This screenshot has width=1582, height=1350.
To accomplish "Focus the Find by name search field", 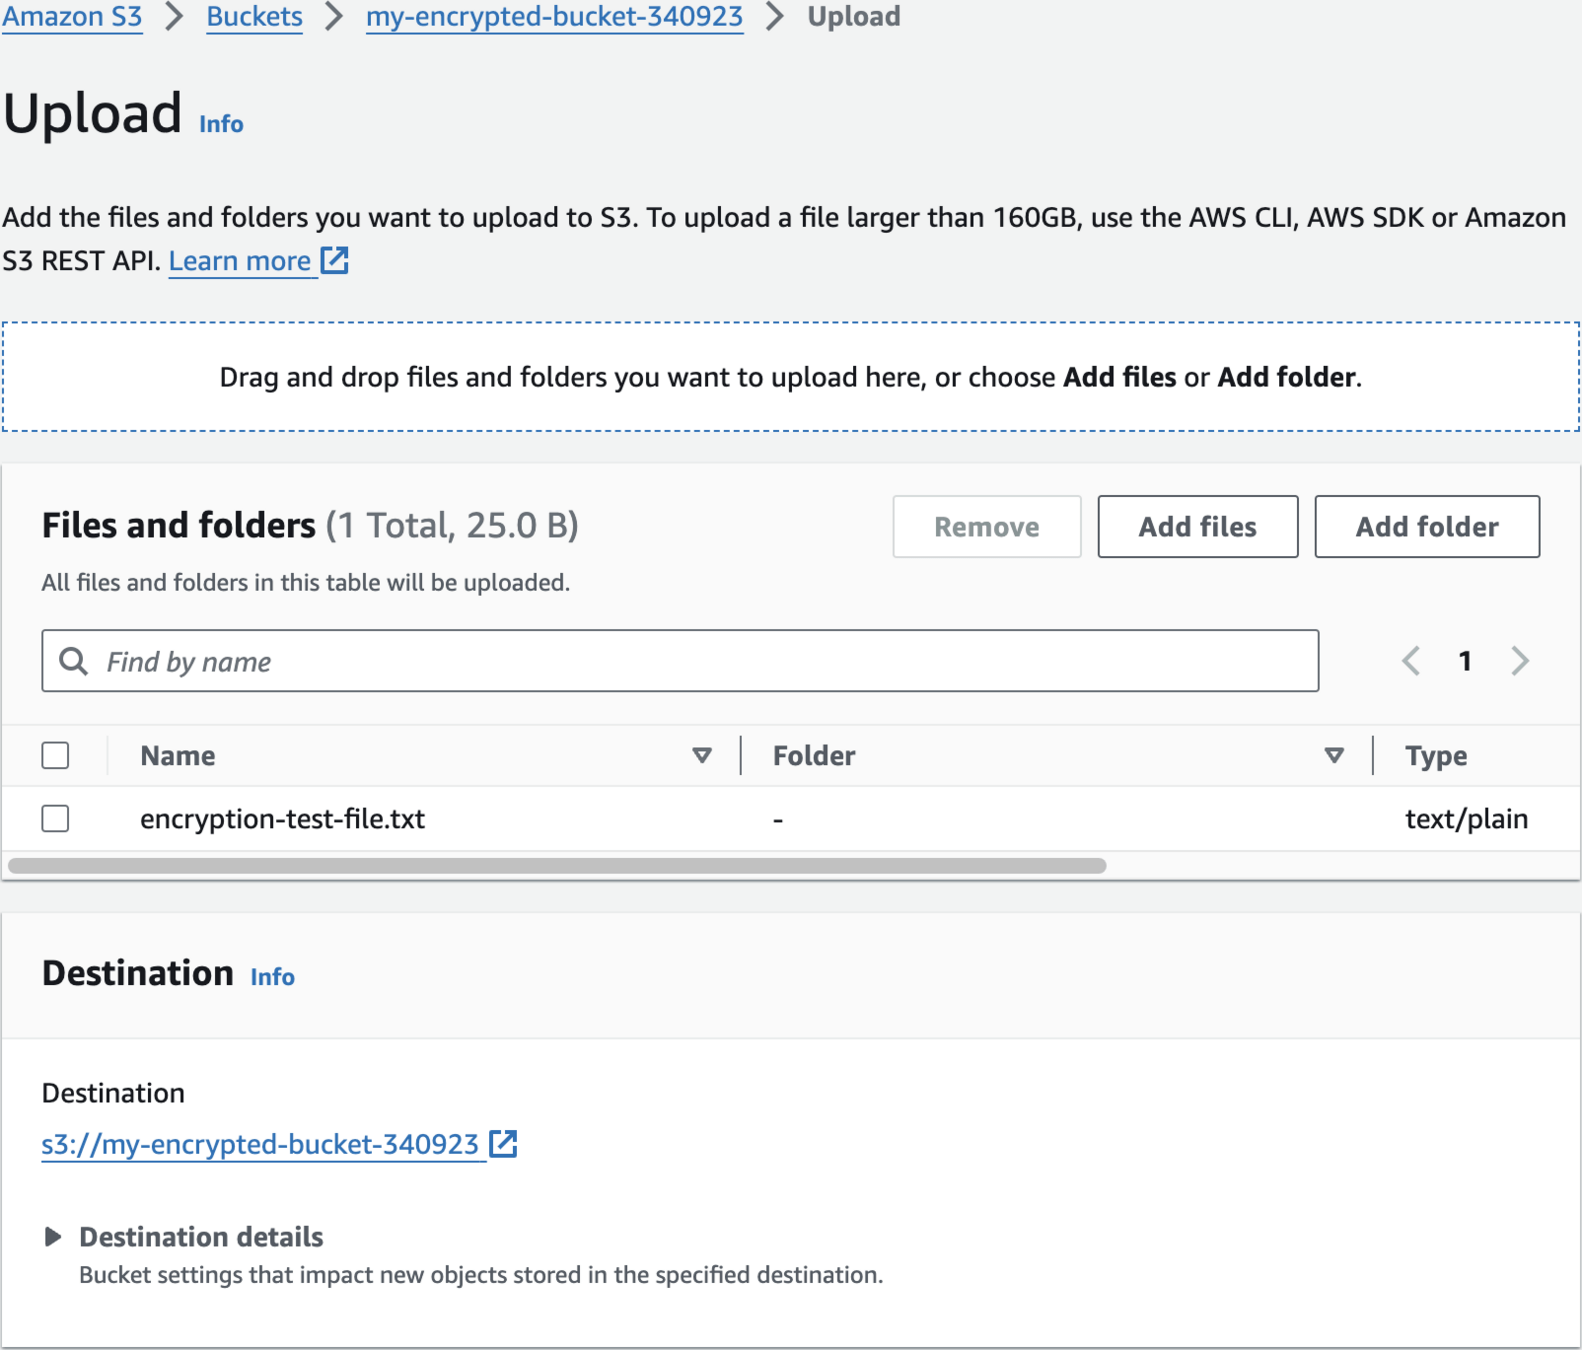I will [x=680, y=661].
